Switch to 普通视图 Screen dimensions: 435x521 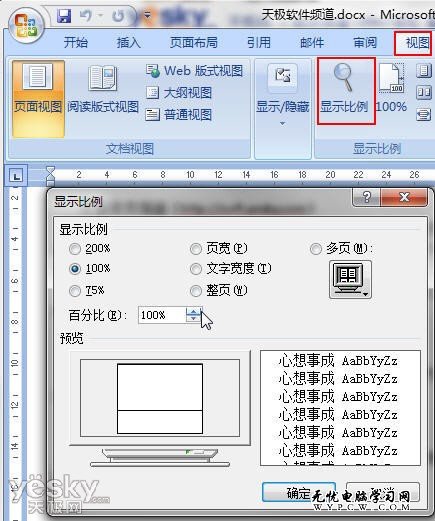179,115
